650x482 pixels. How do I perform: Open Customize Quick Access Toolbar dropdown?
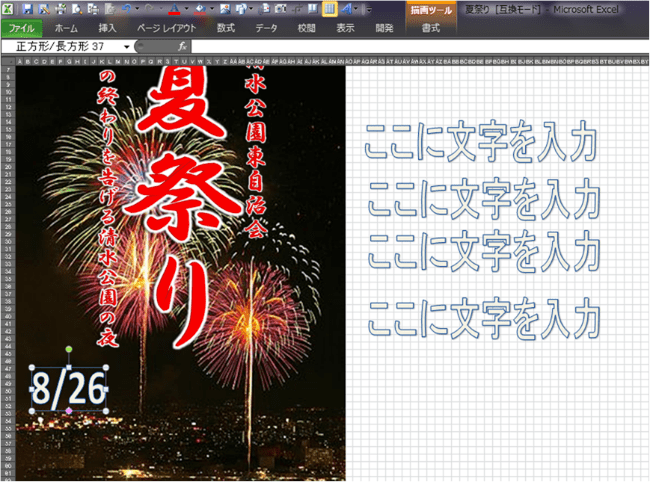[x=369, y=10]
